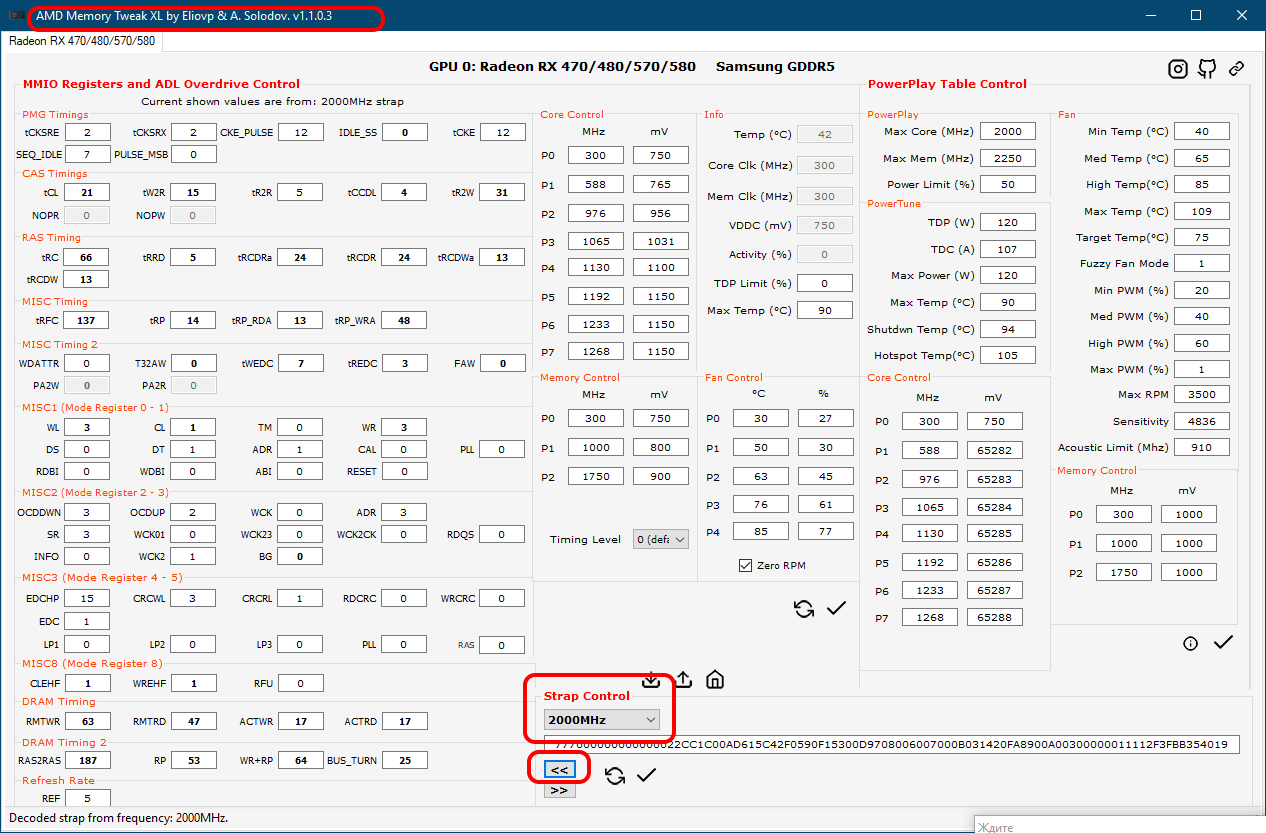The height and width of the screenshot is (833, 1266).
Task: Click the PowerPlay Table apply checkmark
Action: coord(1223,642)
